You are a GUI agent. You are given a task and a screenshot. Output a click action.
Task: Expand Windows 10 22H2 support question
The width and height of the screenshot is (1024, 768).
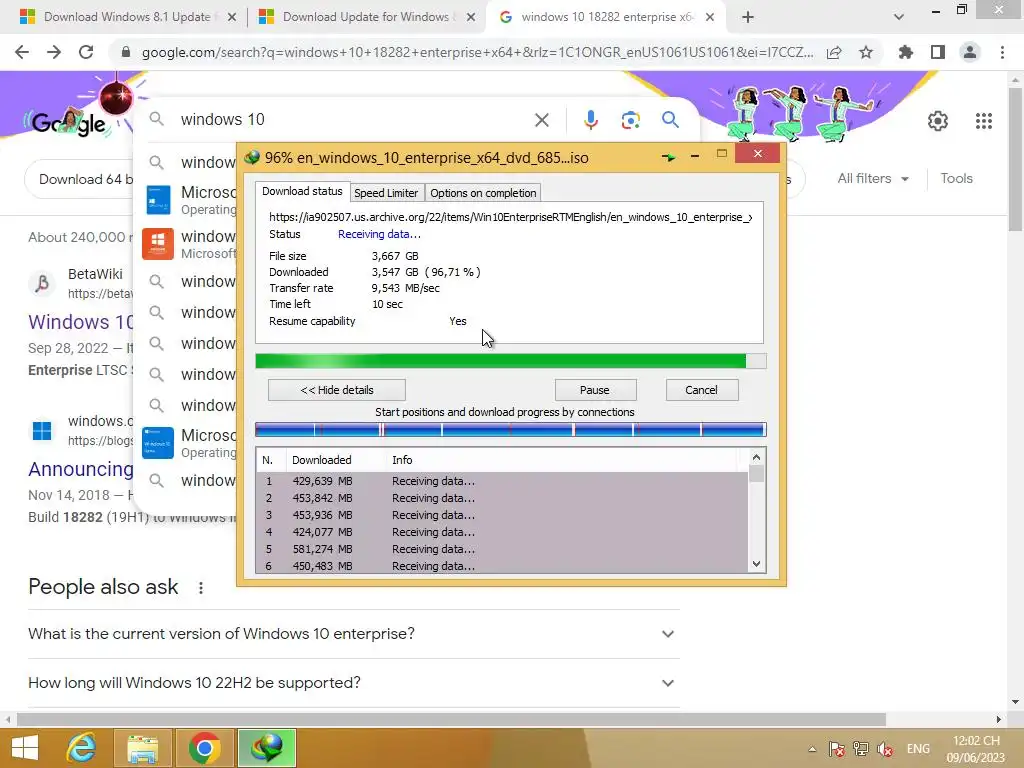[x=351, y=682]
